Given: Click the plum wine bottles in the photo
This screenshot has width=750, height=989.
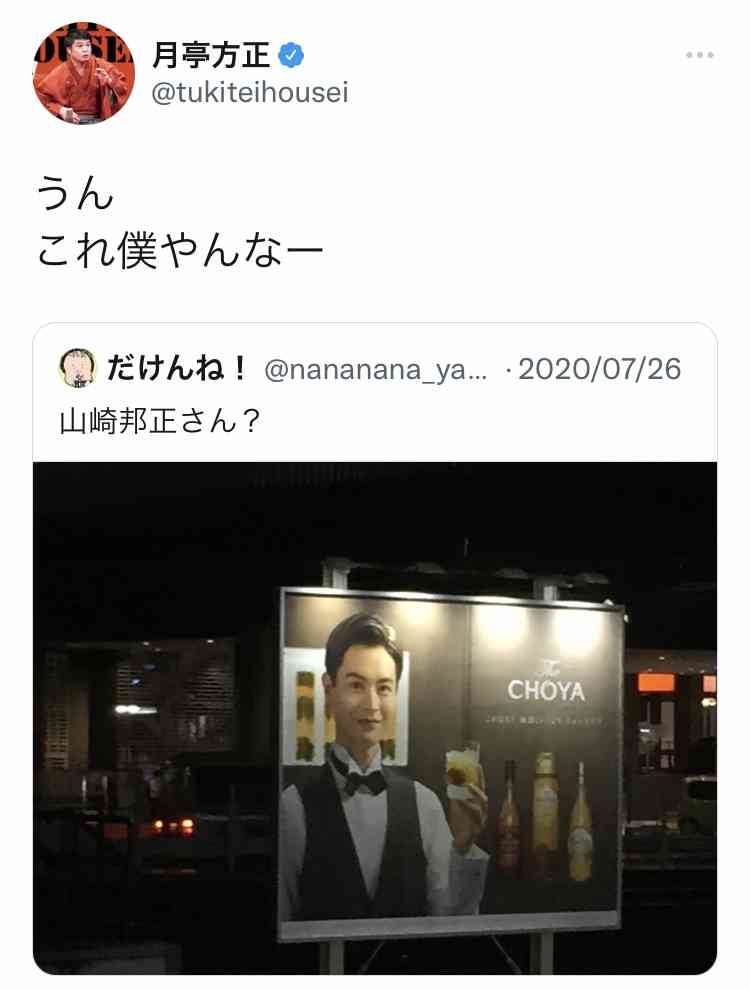Looking at the screenshot, I should 546,817.
